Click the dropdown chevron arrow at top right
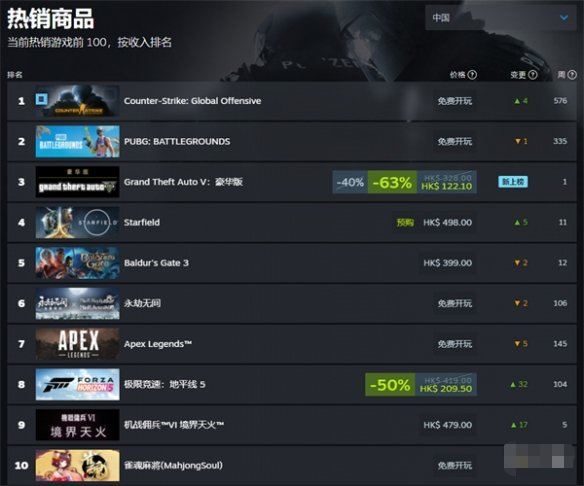Screen dimensions: 584x486 click(x=564, y=18)
